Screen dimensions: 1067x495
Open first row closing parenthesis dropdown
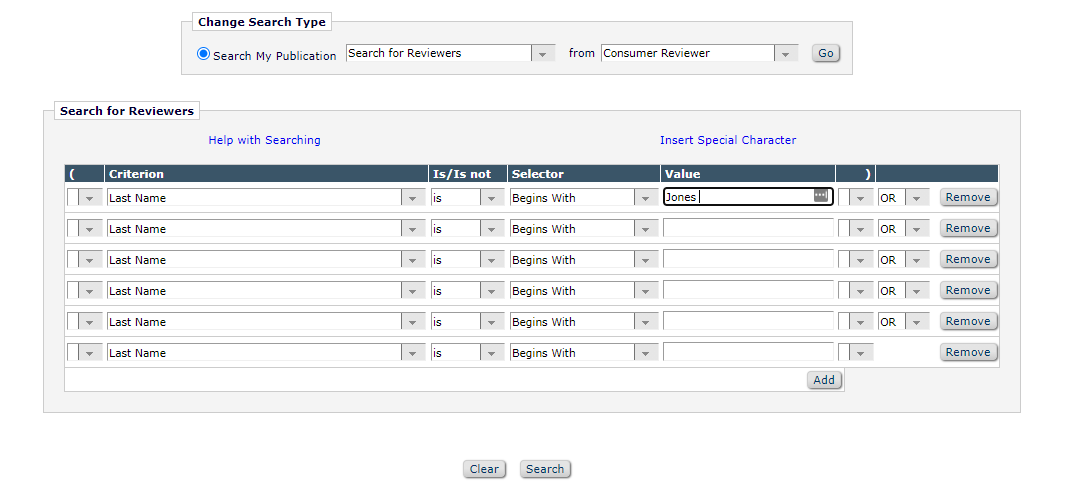pyautogui.click(x=855, y=198)
